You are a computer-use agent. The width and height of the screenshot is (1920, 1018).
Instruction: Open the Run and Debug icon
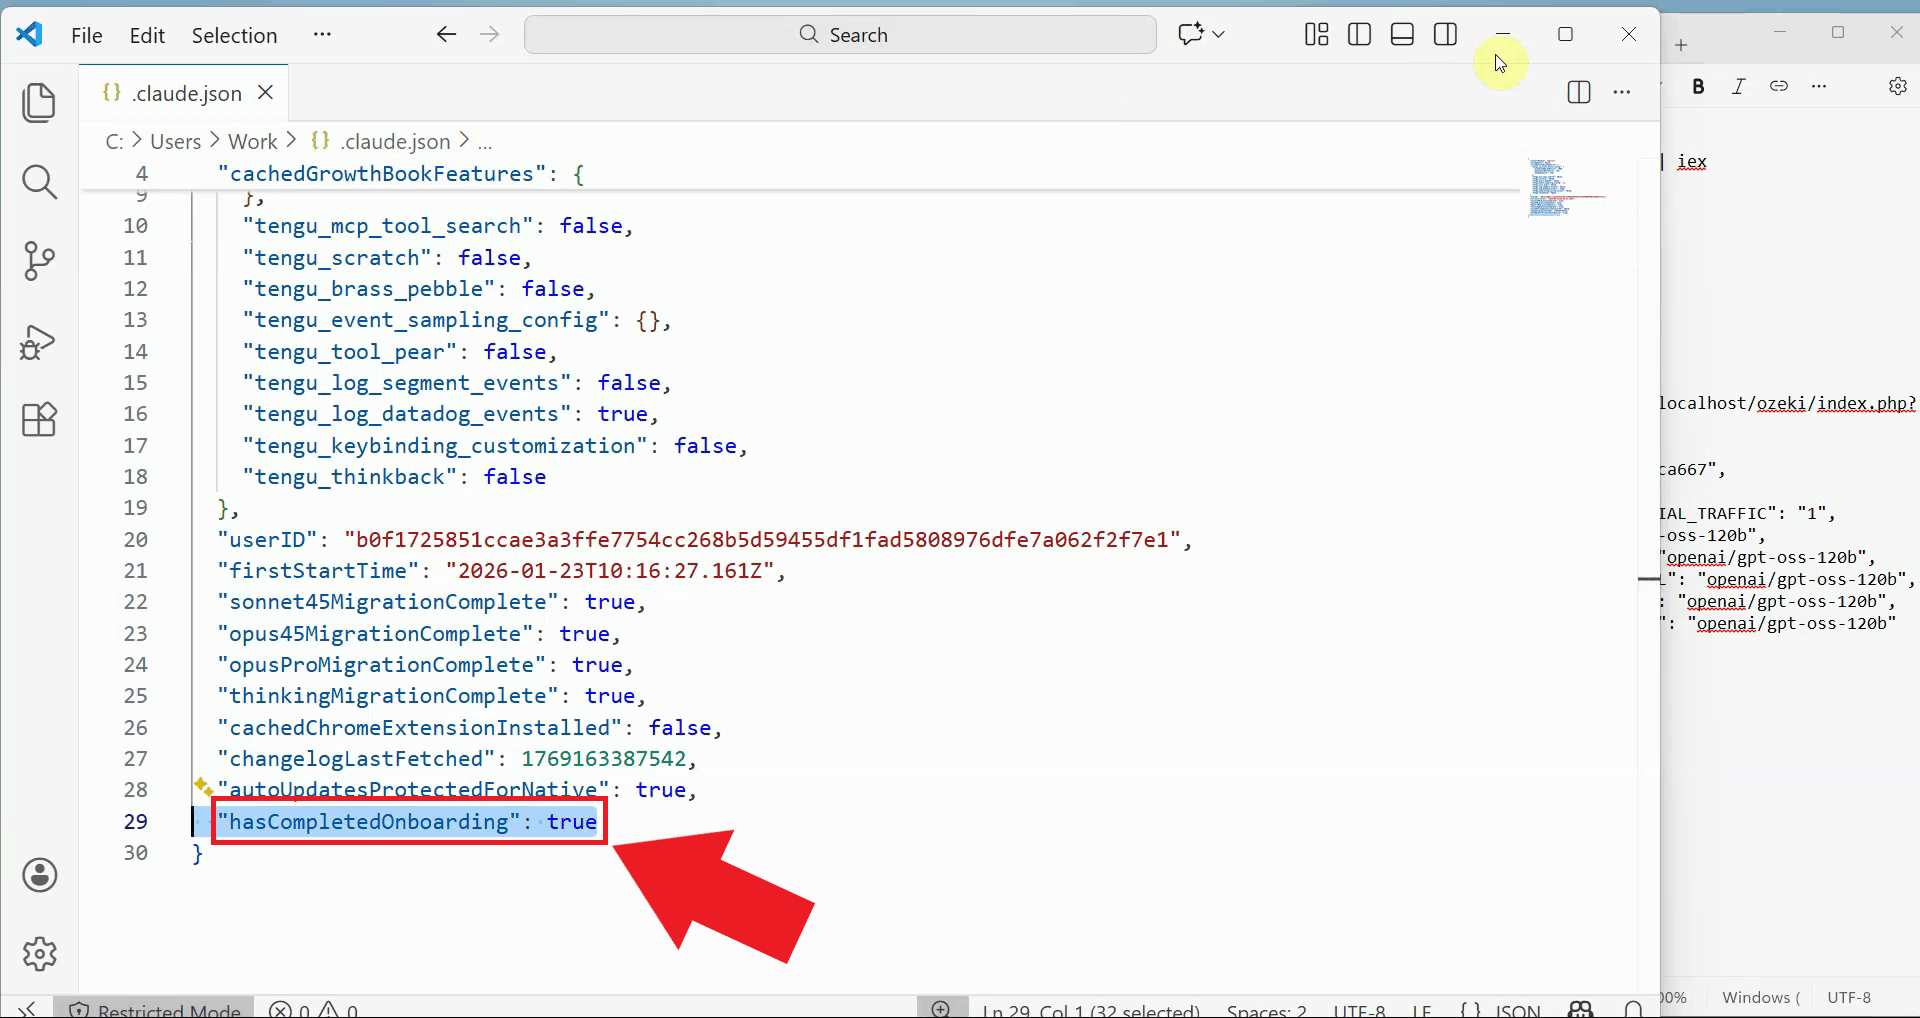coord(39,341)
